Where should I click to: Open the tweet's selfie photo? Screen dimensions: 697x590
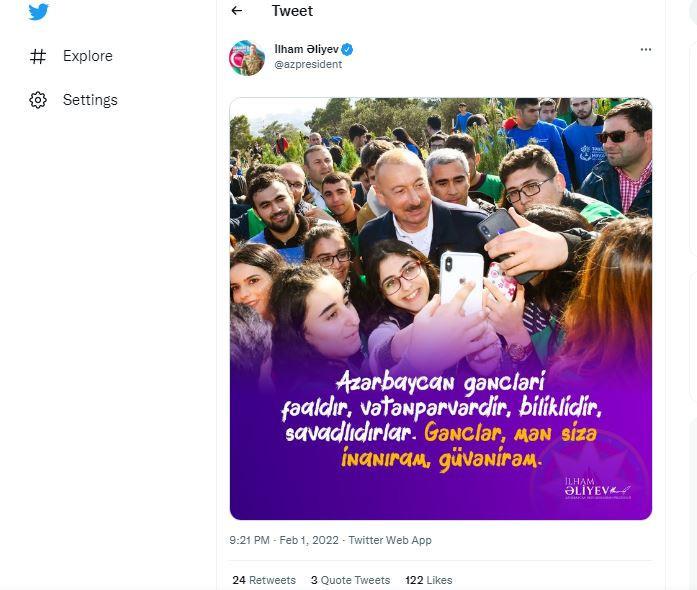tap(440, 230)
